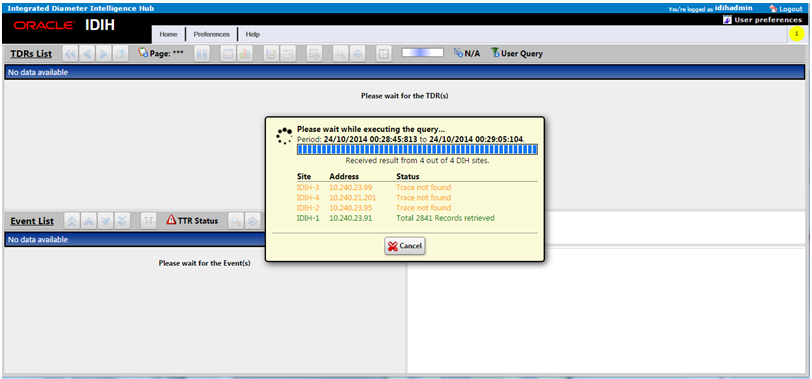Click the query progress bar in dialog
812x379 pixels.
pos(417,150)
